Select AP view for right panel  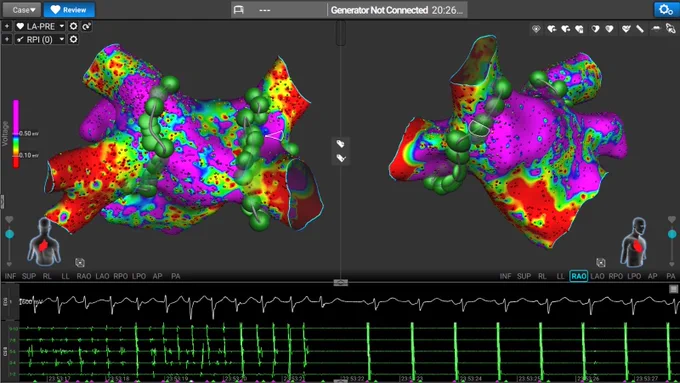[652, 276]
